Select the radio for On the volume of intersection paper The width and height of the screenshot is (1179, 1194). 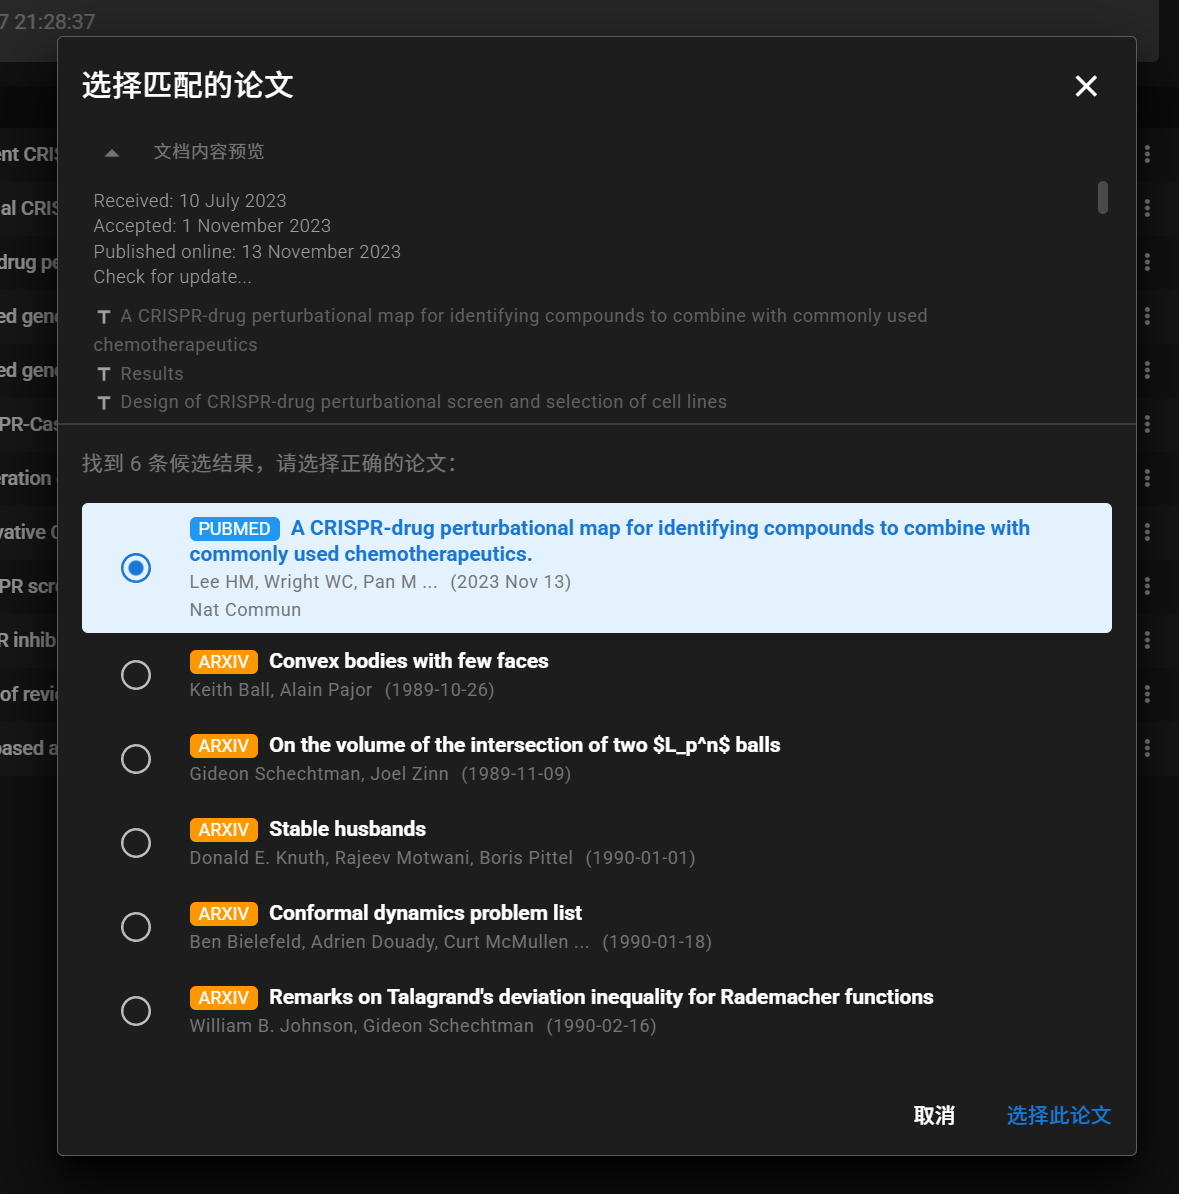tap(136, 759)
